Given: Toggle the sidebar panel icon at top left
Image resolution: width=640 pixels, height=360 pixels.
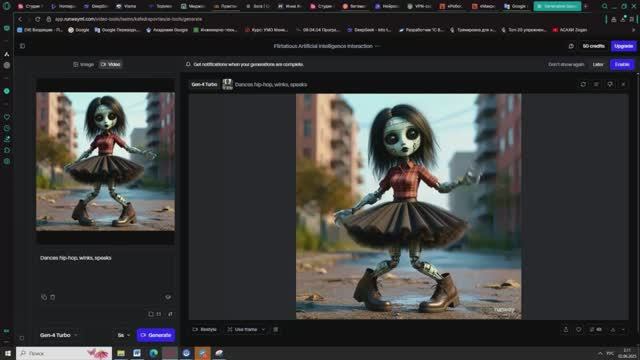Looking at the screenshot, I should click(x=22, y=46).
